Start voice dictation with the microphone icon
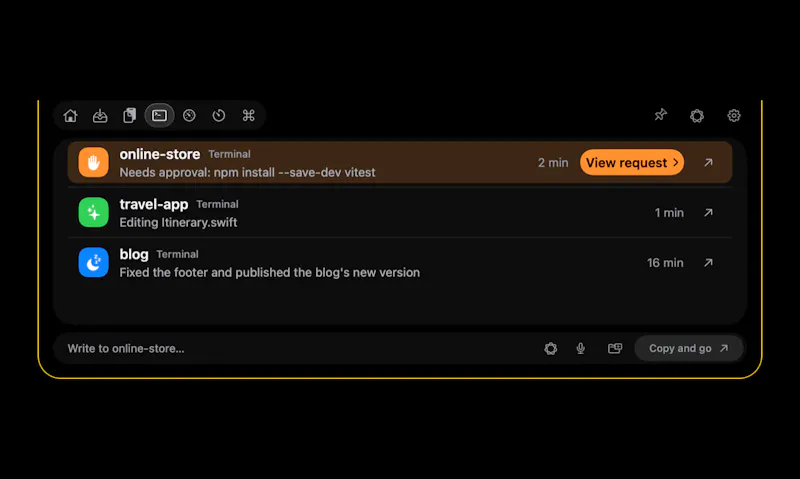 point(581,348)
